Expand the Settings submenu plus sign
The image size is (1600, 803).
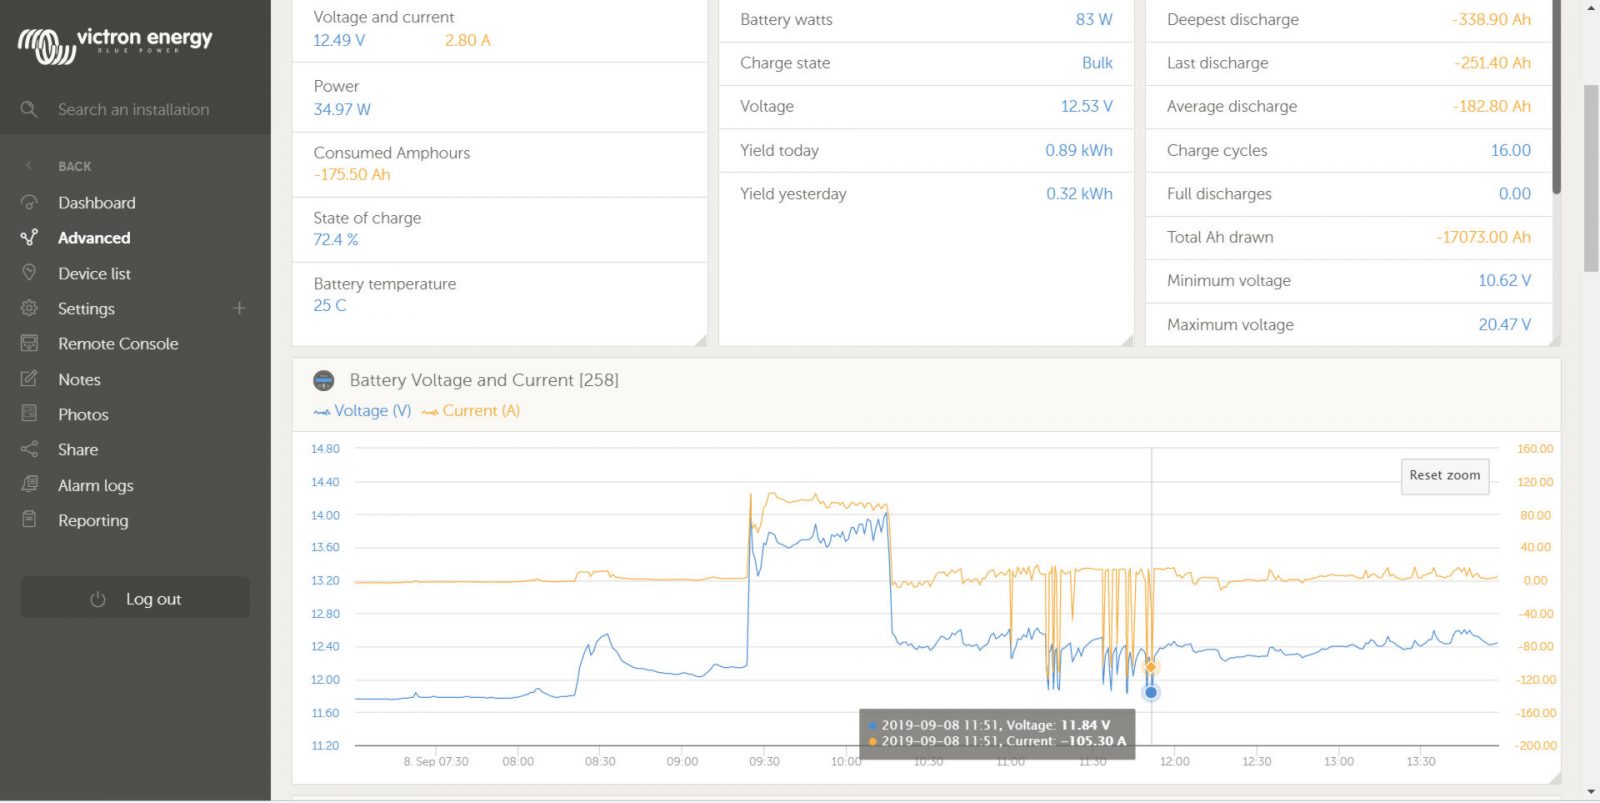(239, 308)
